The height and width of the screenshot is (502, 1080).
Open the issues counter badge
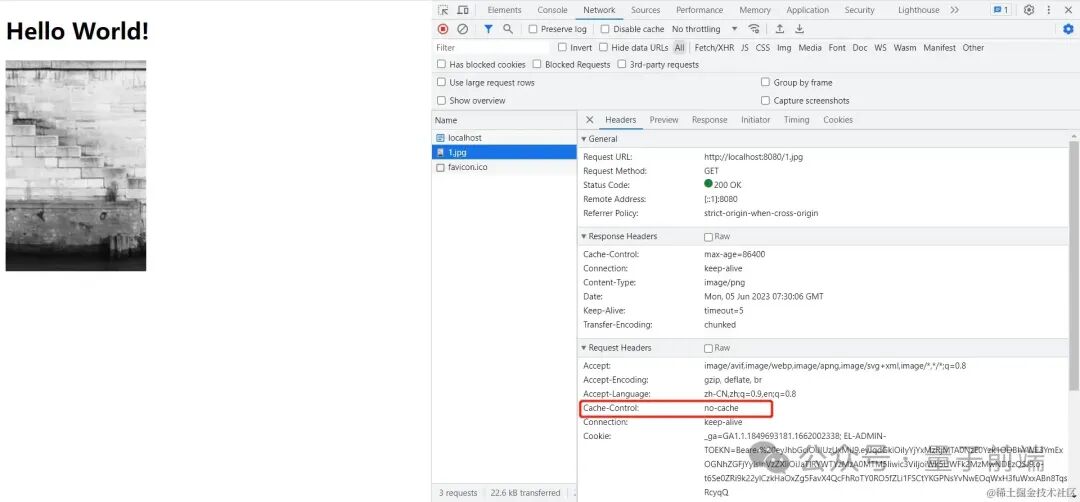tap(1001, 10)
